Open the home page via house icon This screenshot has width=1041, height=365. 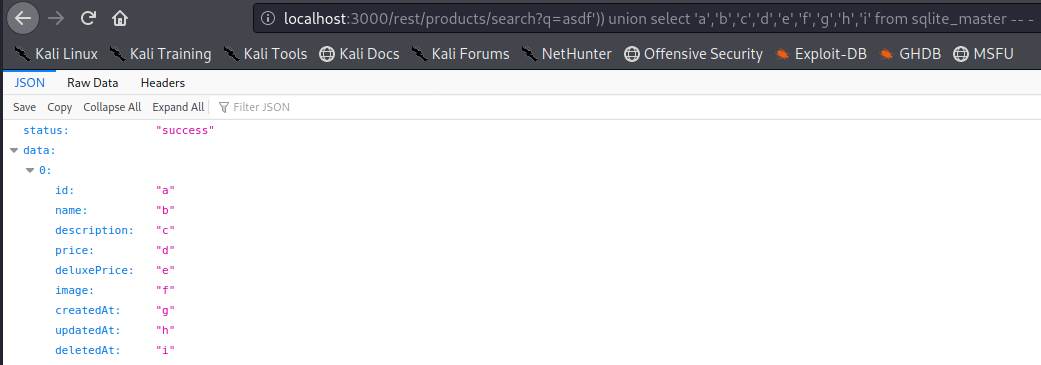tap(120, 18)
